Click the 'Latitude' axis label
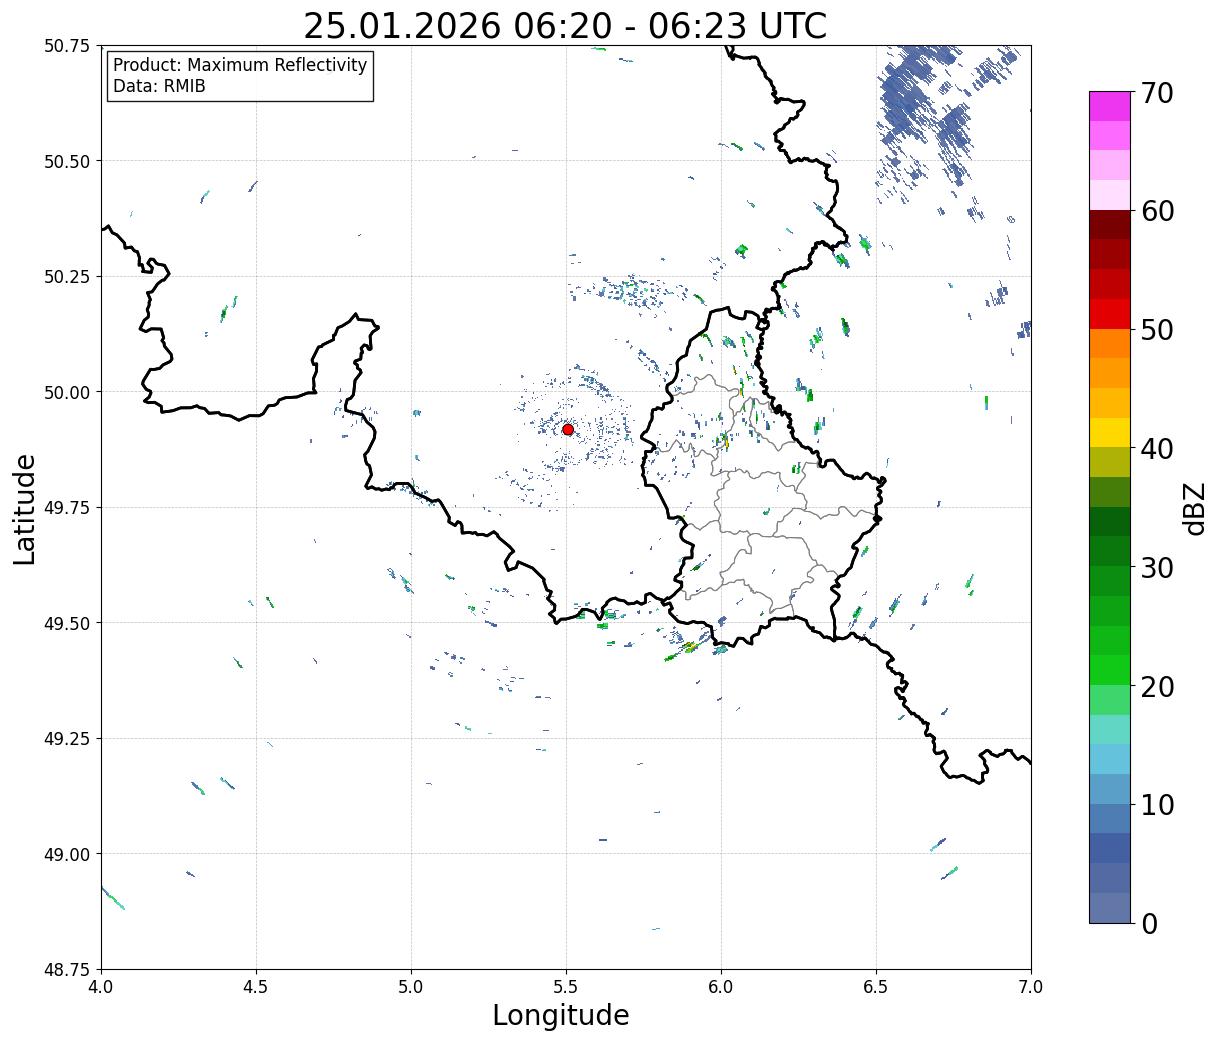The image size is (1219, 1040). click(25, 509)
